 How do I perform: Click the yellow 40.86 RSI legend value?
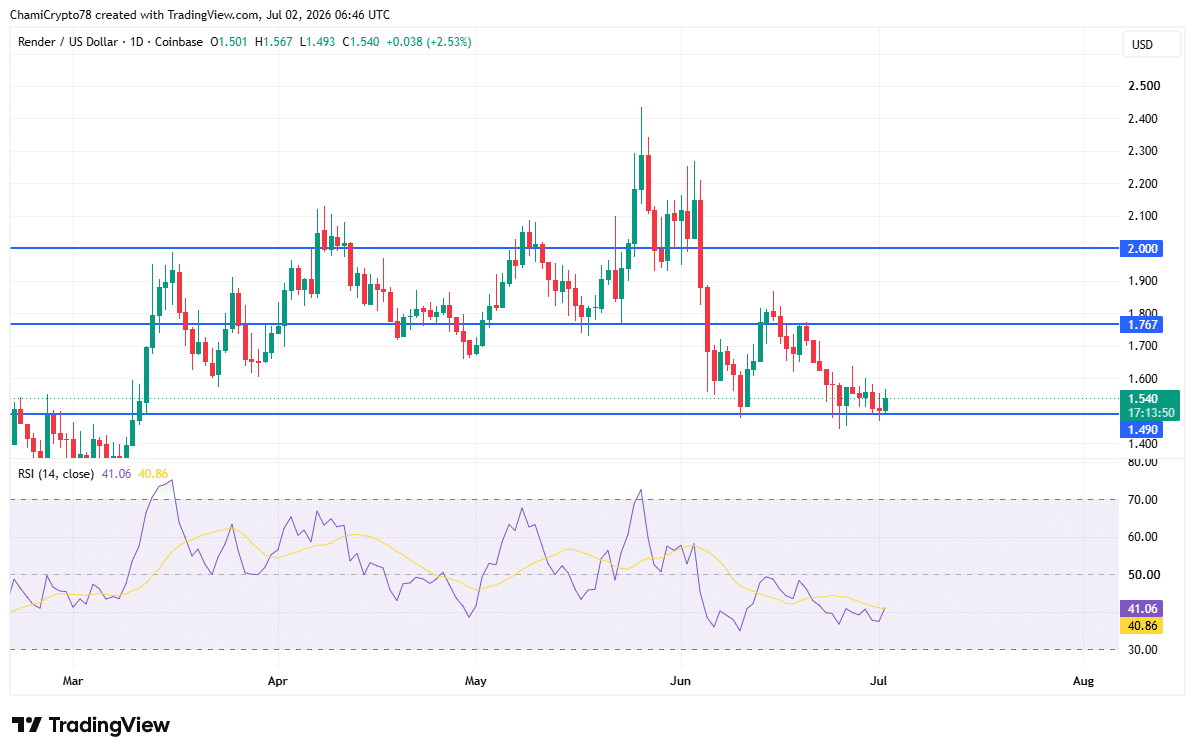click(x=153, y=474)
